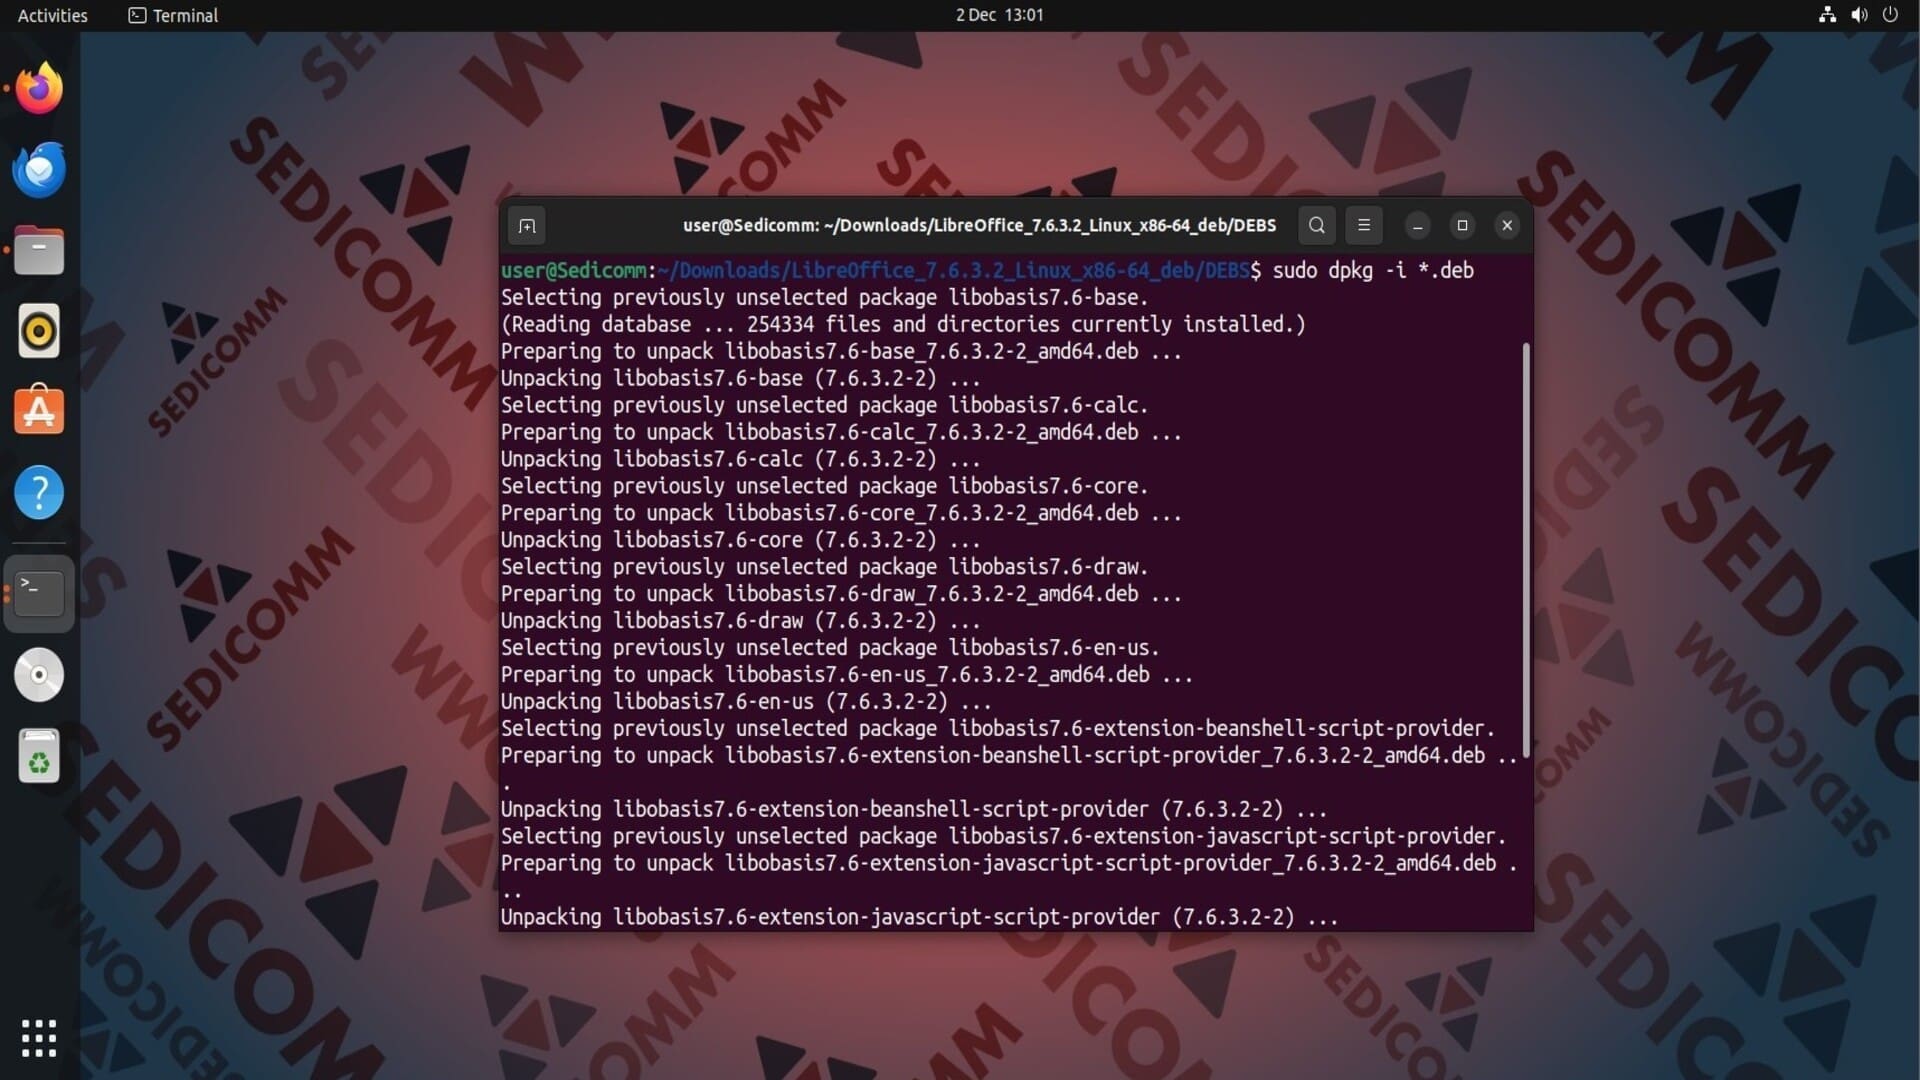Click 'Selecting previously unselected package libobasis7.6-base.' line
Image resolution: width=1920 pixels, height=1080 pixels.
pyautogui.click(x=824, y=297)
